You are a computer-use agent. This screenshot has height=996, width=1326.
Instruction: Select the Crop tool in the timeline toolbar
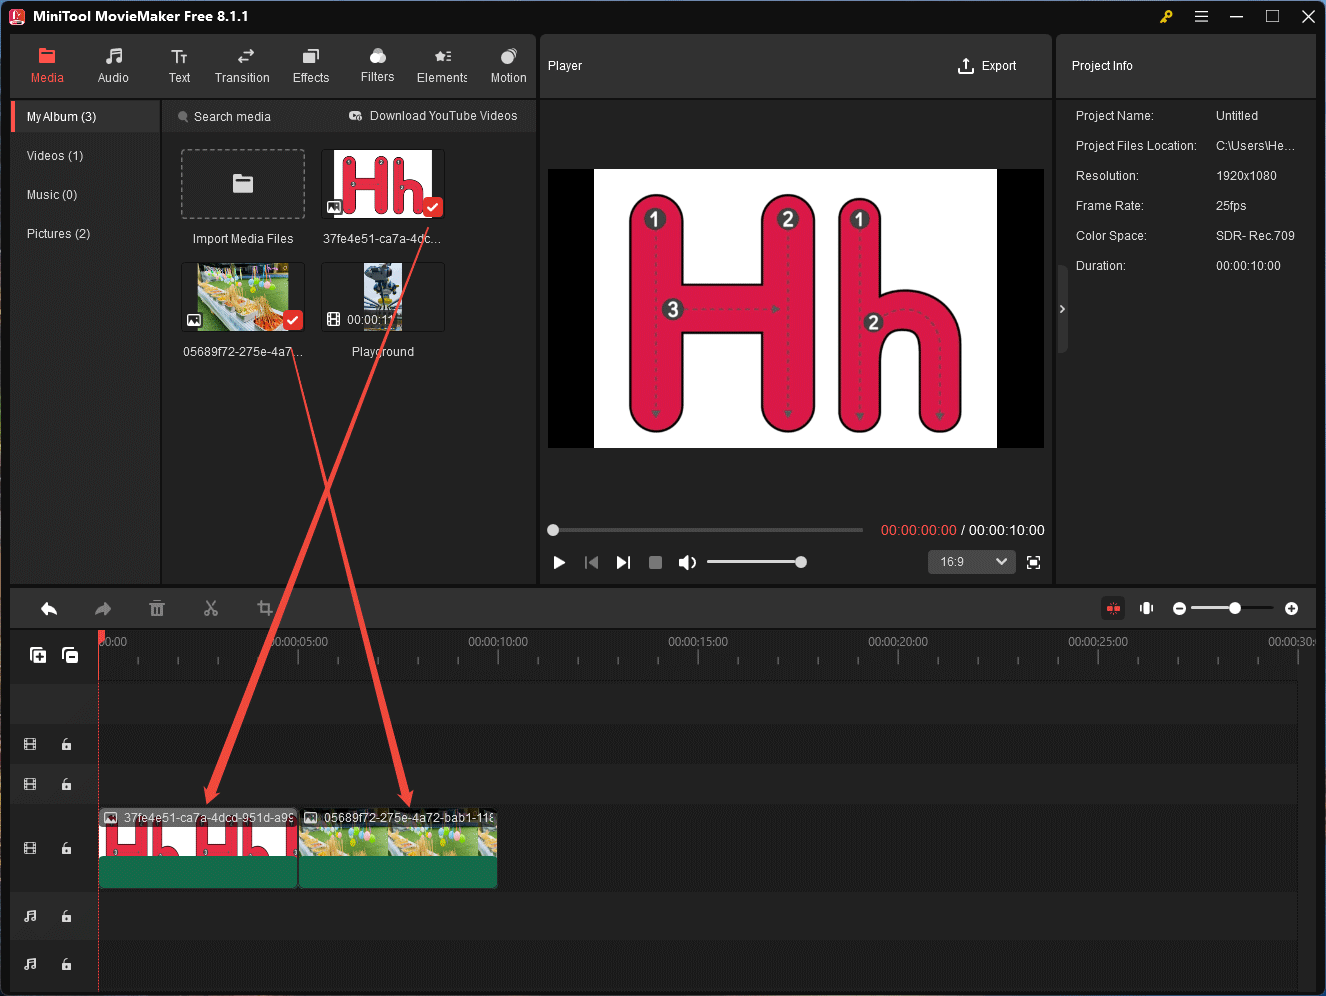pos(264,608)
